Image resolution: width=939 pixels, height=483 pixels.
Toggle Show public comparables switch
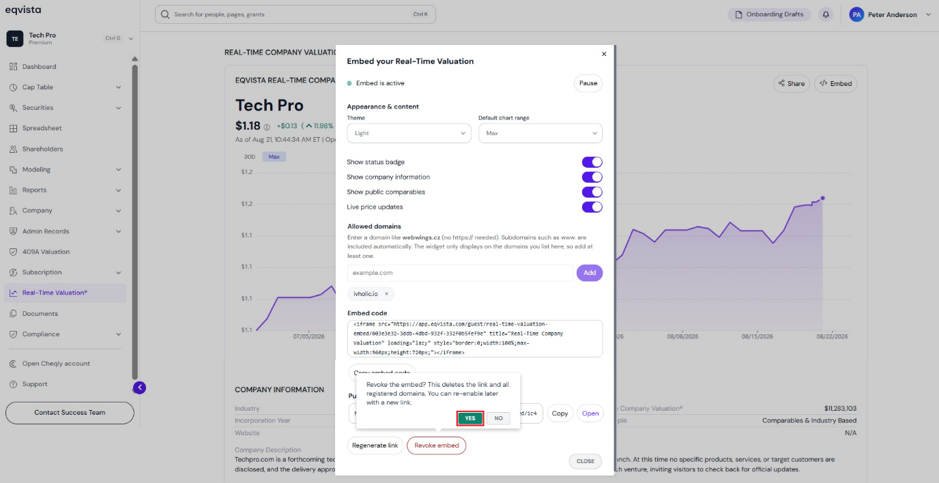pyautogui.click(x=592, y=192)
